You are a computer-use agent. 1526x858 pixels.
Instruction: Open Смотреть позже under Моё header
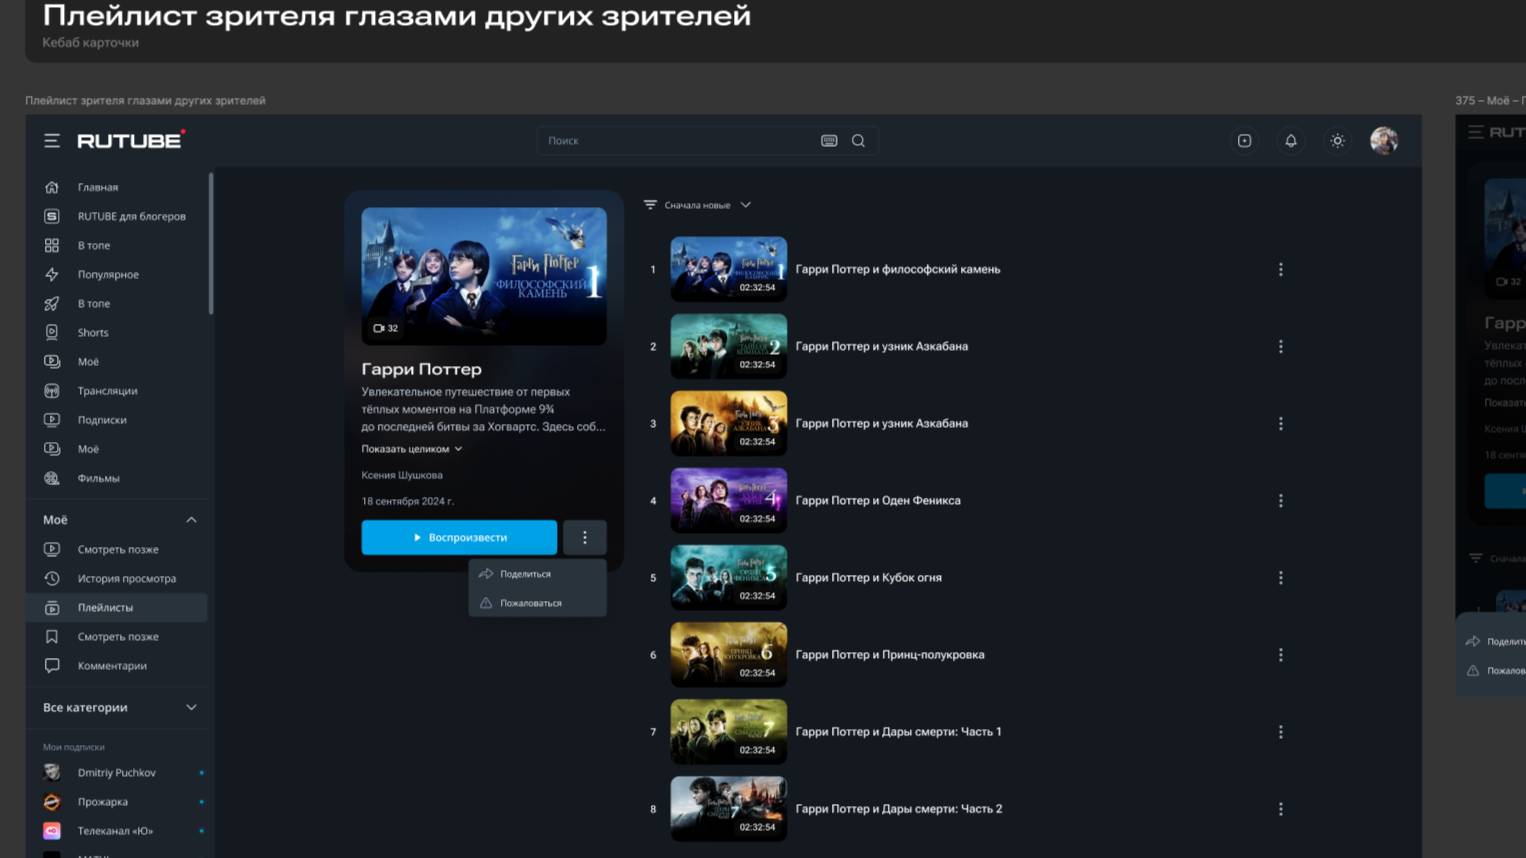[117, 549]
